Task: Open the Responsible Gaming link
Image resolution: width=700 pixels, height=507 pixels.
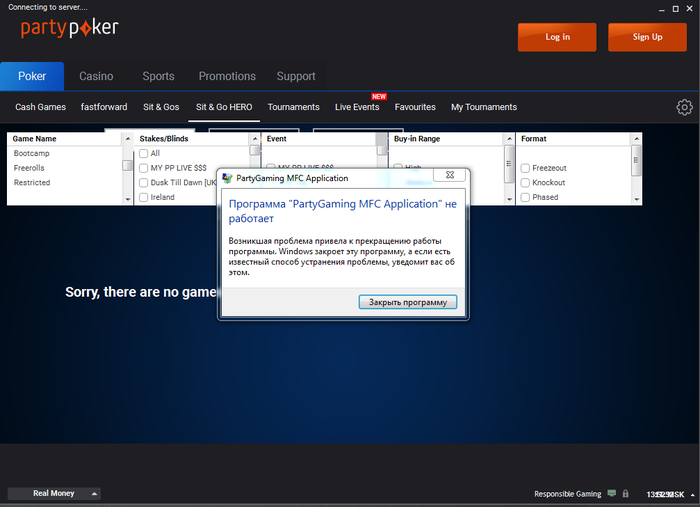Action: [567, 494]
